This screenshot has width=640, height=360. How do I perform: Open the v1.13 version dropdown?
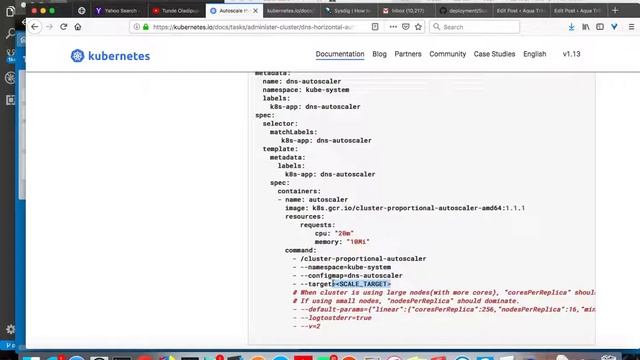coord(571,54)
